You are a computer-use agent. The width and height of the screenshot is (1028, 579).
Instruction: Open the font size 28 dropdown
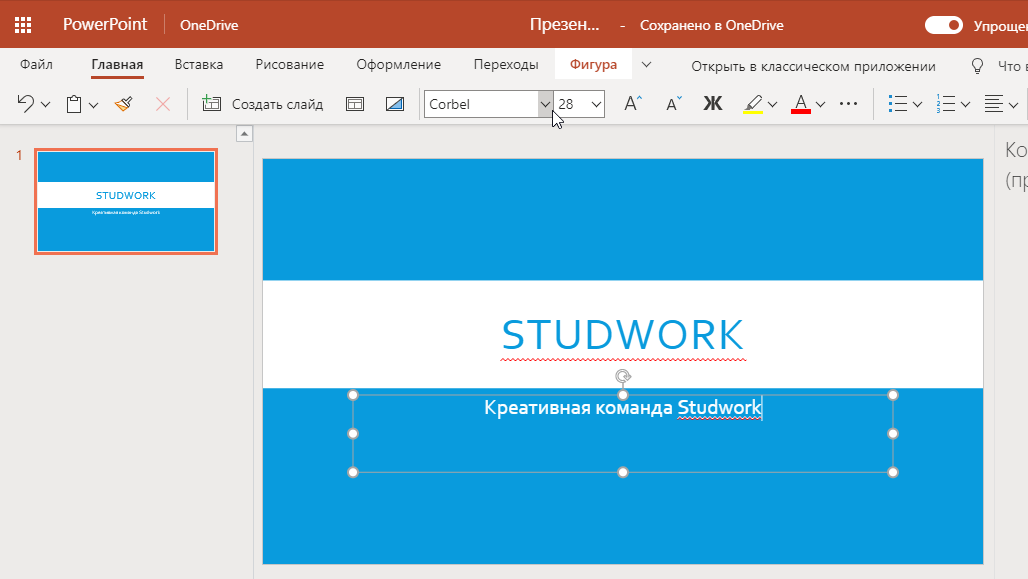click(x=597, y=104)
